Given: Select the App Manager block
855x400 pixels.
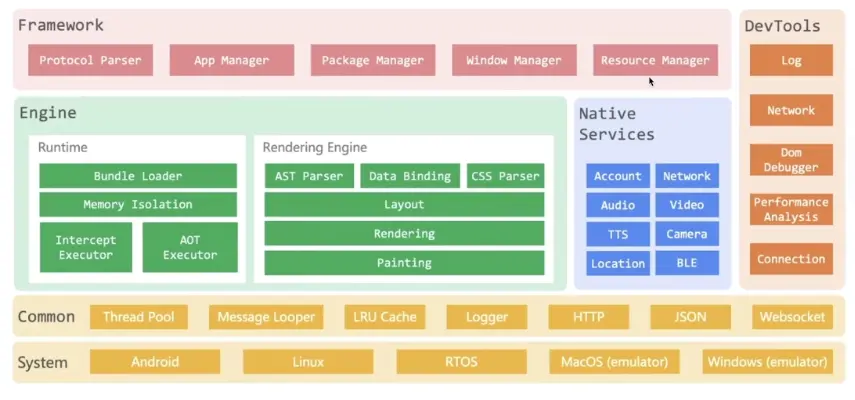Looking at the screenshot, I should 231,60.
